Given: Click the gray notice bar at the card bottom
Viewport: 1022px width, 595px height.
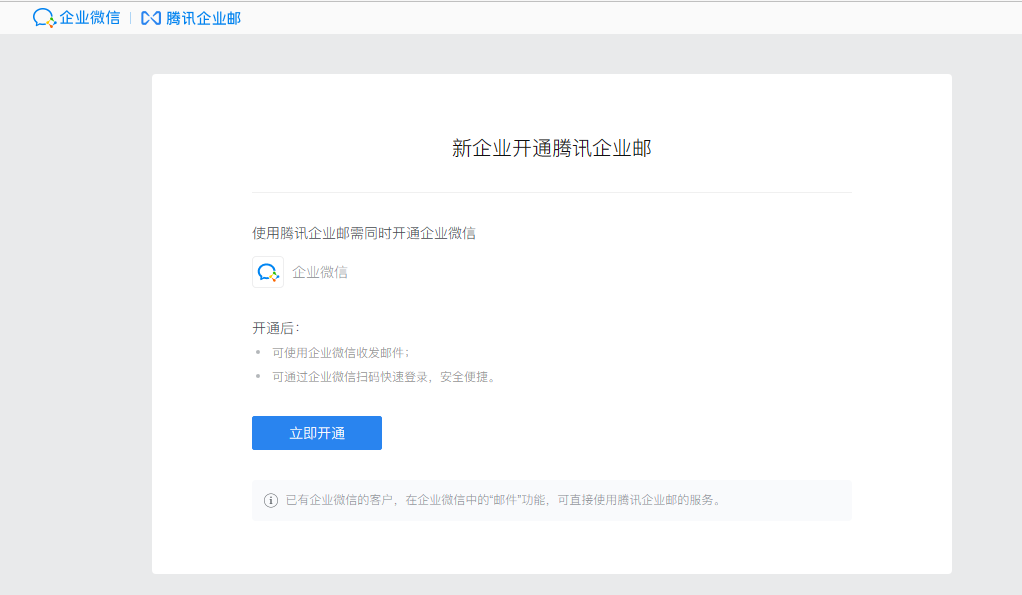Looking at the screenshot, I should point(551,500).
